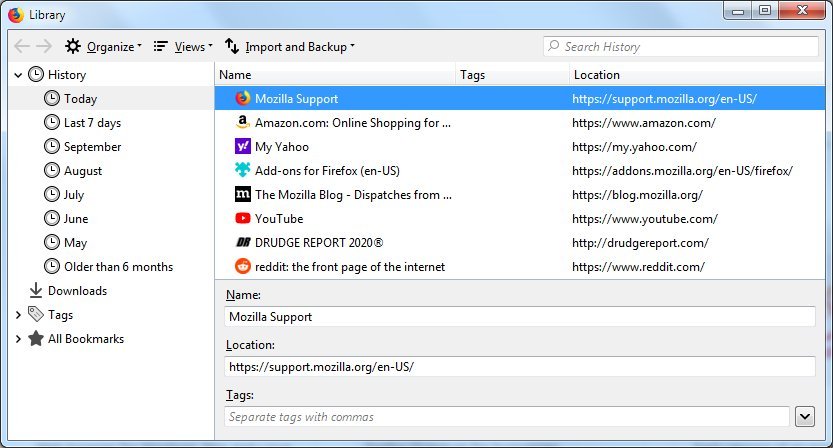This screenshot has height=448, width=833.
Task: Click the Drudge Report favicon
Action: click(x=243, y=242)
